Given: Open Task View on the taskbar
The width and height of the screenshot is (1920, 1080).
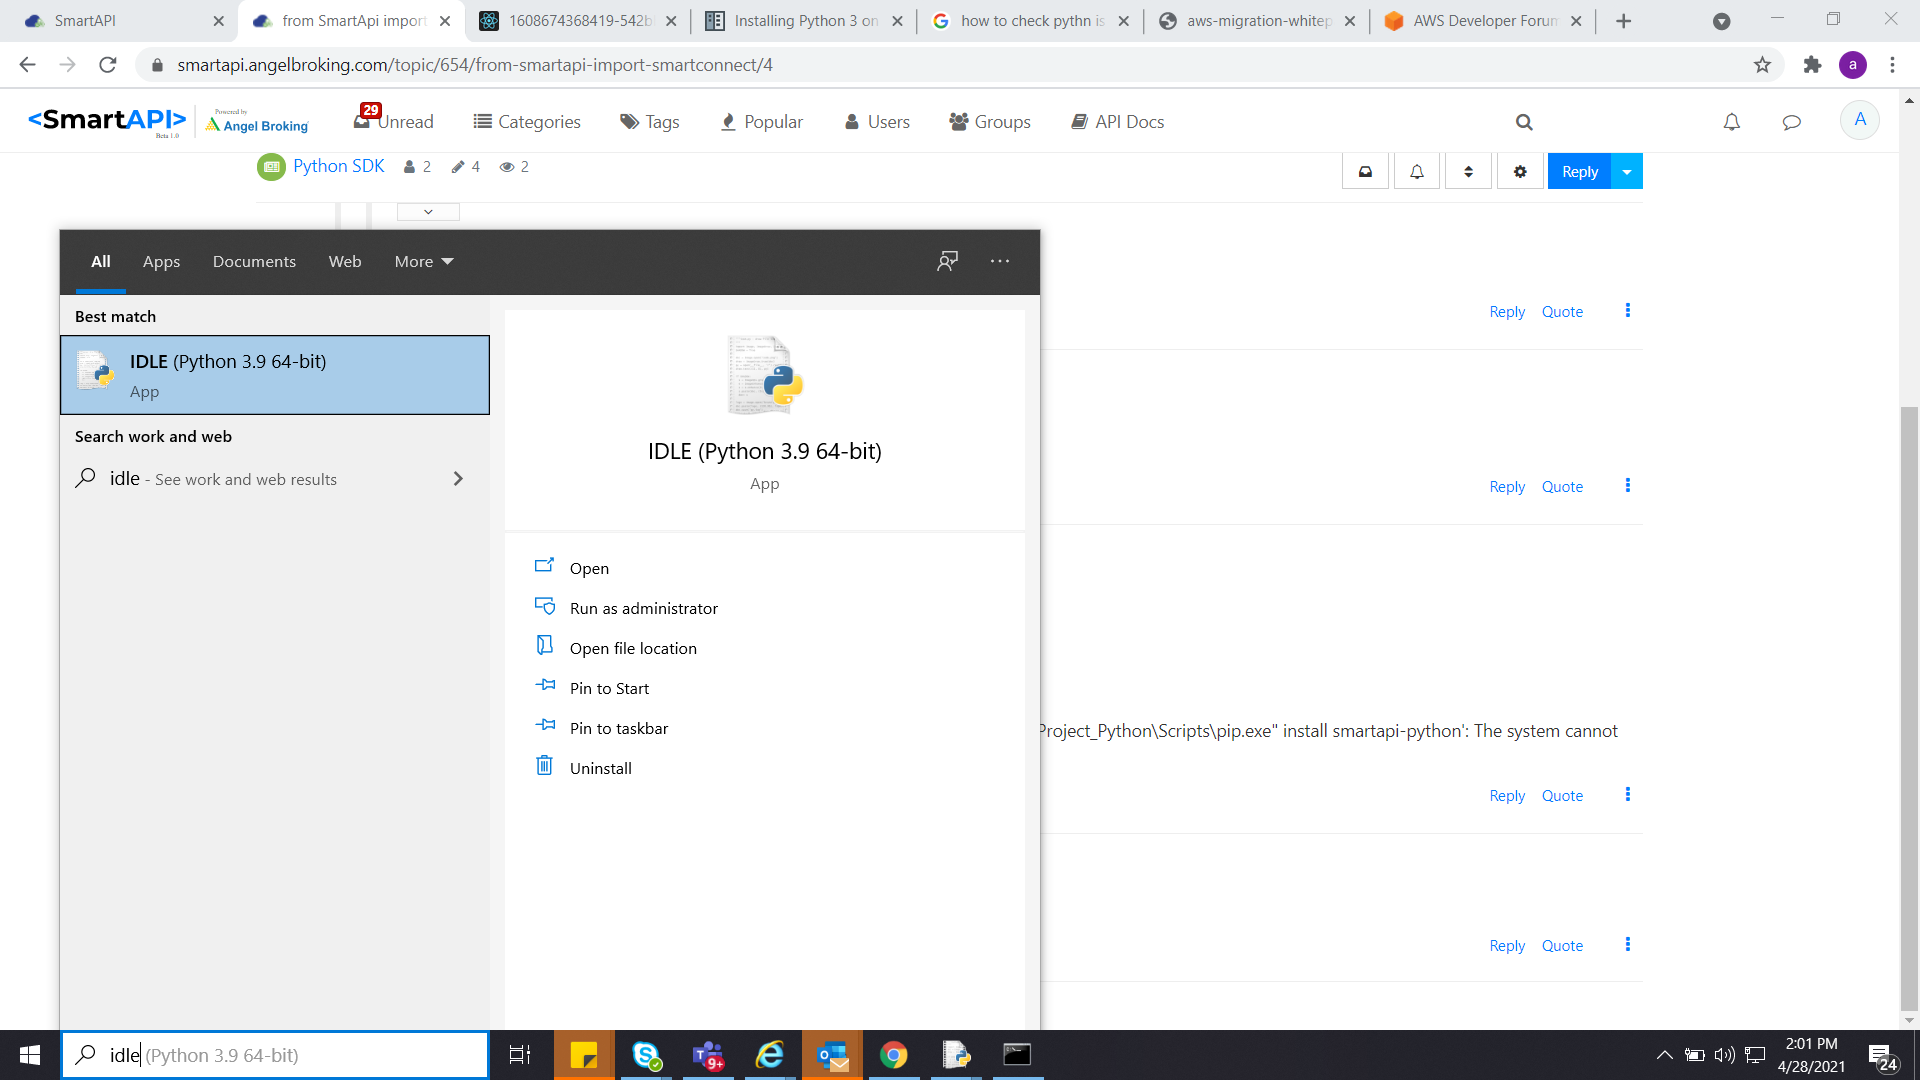Looking at the screenshot, I should (520, 1055).
